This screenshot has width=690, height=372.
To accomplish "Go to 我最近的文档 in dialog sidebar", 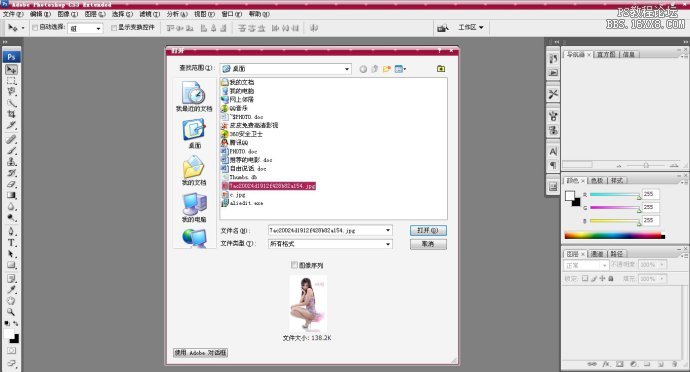I will point(194,96).
